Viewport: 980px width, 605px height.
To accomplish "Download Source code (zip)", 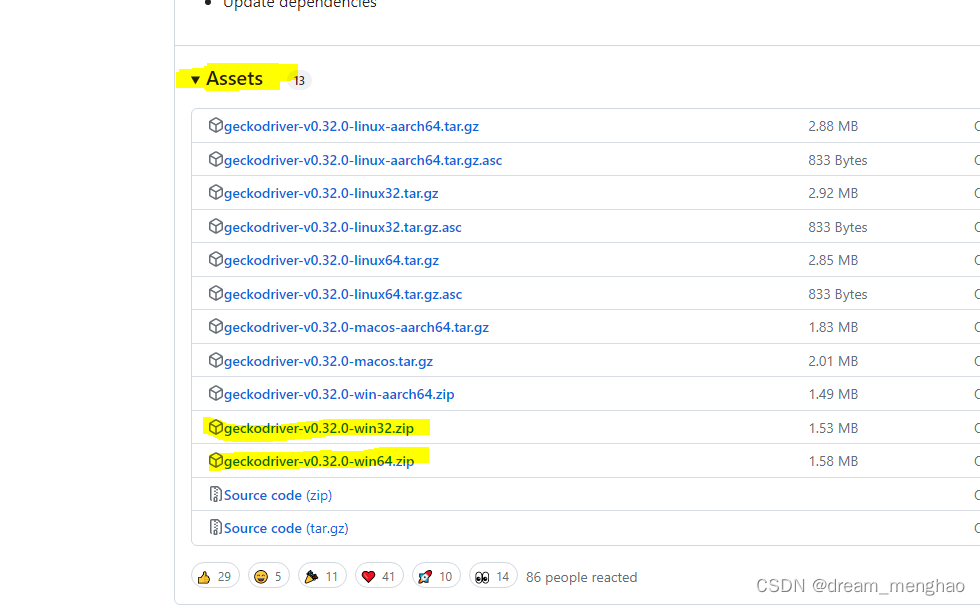I will pos(278,495).
